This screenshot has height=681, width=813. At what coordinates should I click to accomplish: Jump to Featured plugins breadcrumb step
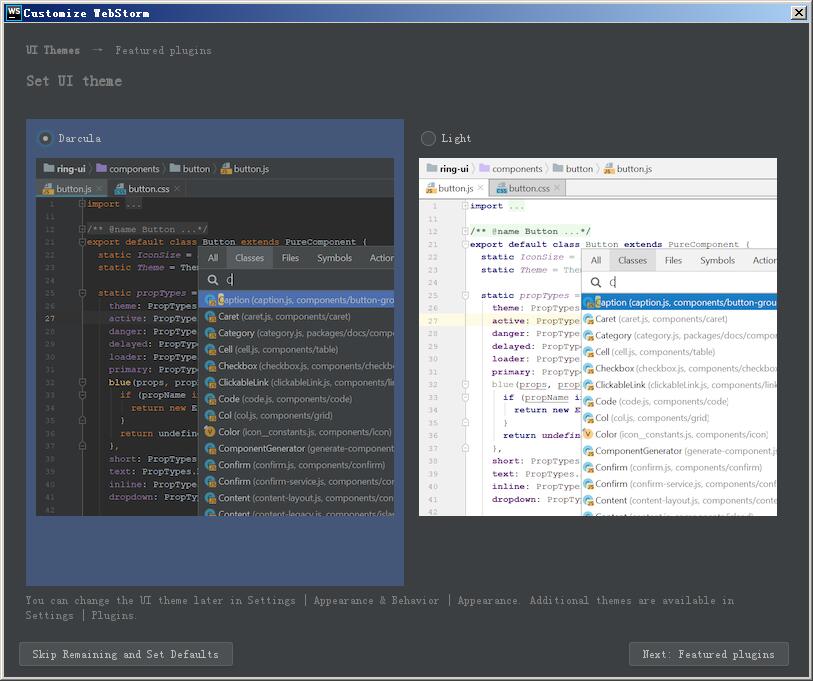(163, 50)
